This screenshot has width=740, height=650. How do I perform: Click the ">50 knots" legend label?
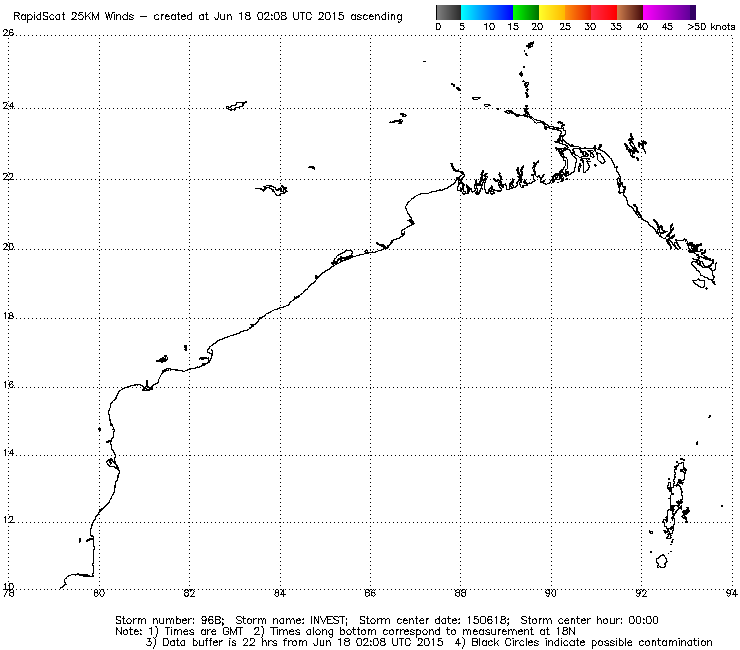click(711, 27)
